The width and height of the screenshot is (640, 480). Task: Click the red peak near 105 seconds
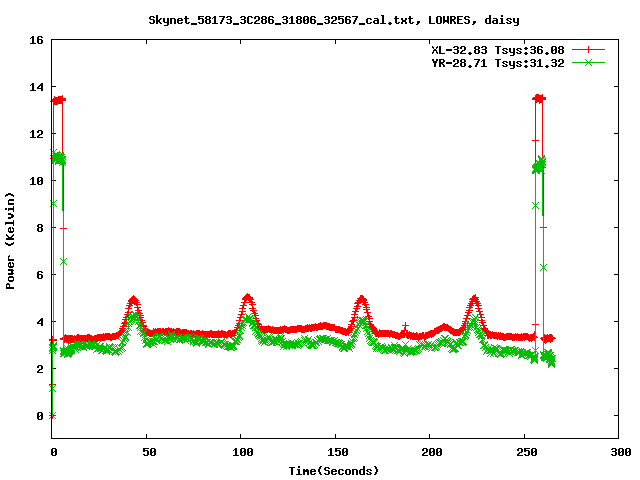pyautogui.click(x=247, y=298)
